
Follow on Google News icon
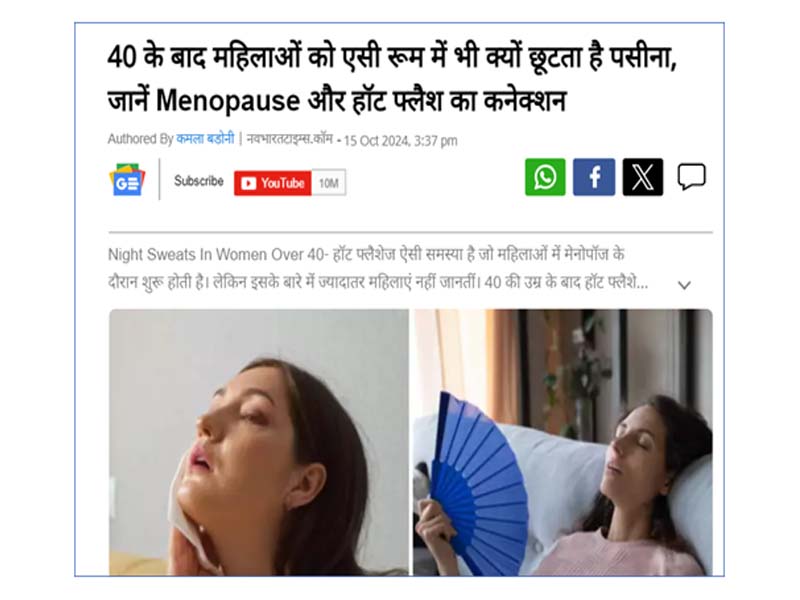click(127, 180)
